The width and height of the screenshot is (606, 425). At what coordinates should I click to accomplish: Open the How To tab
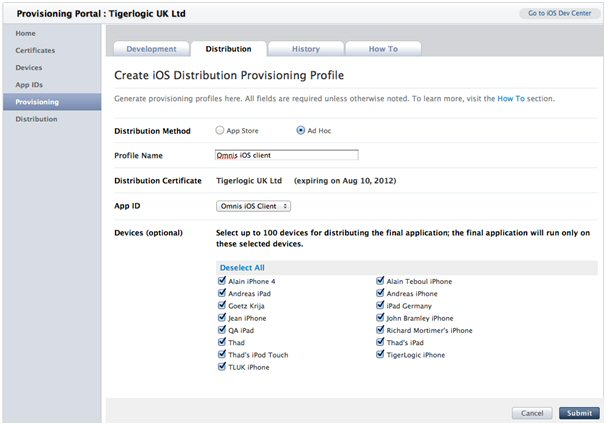[382, 49]
